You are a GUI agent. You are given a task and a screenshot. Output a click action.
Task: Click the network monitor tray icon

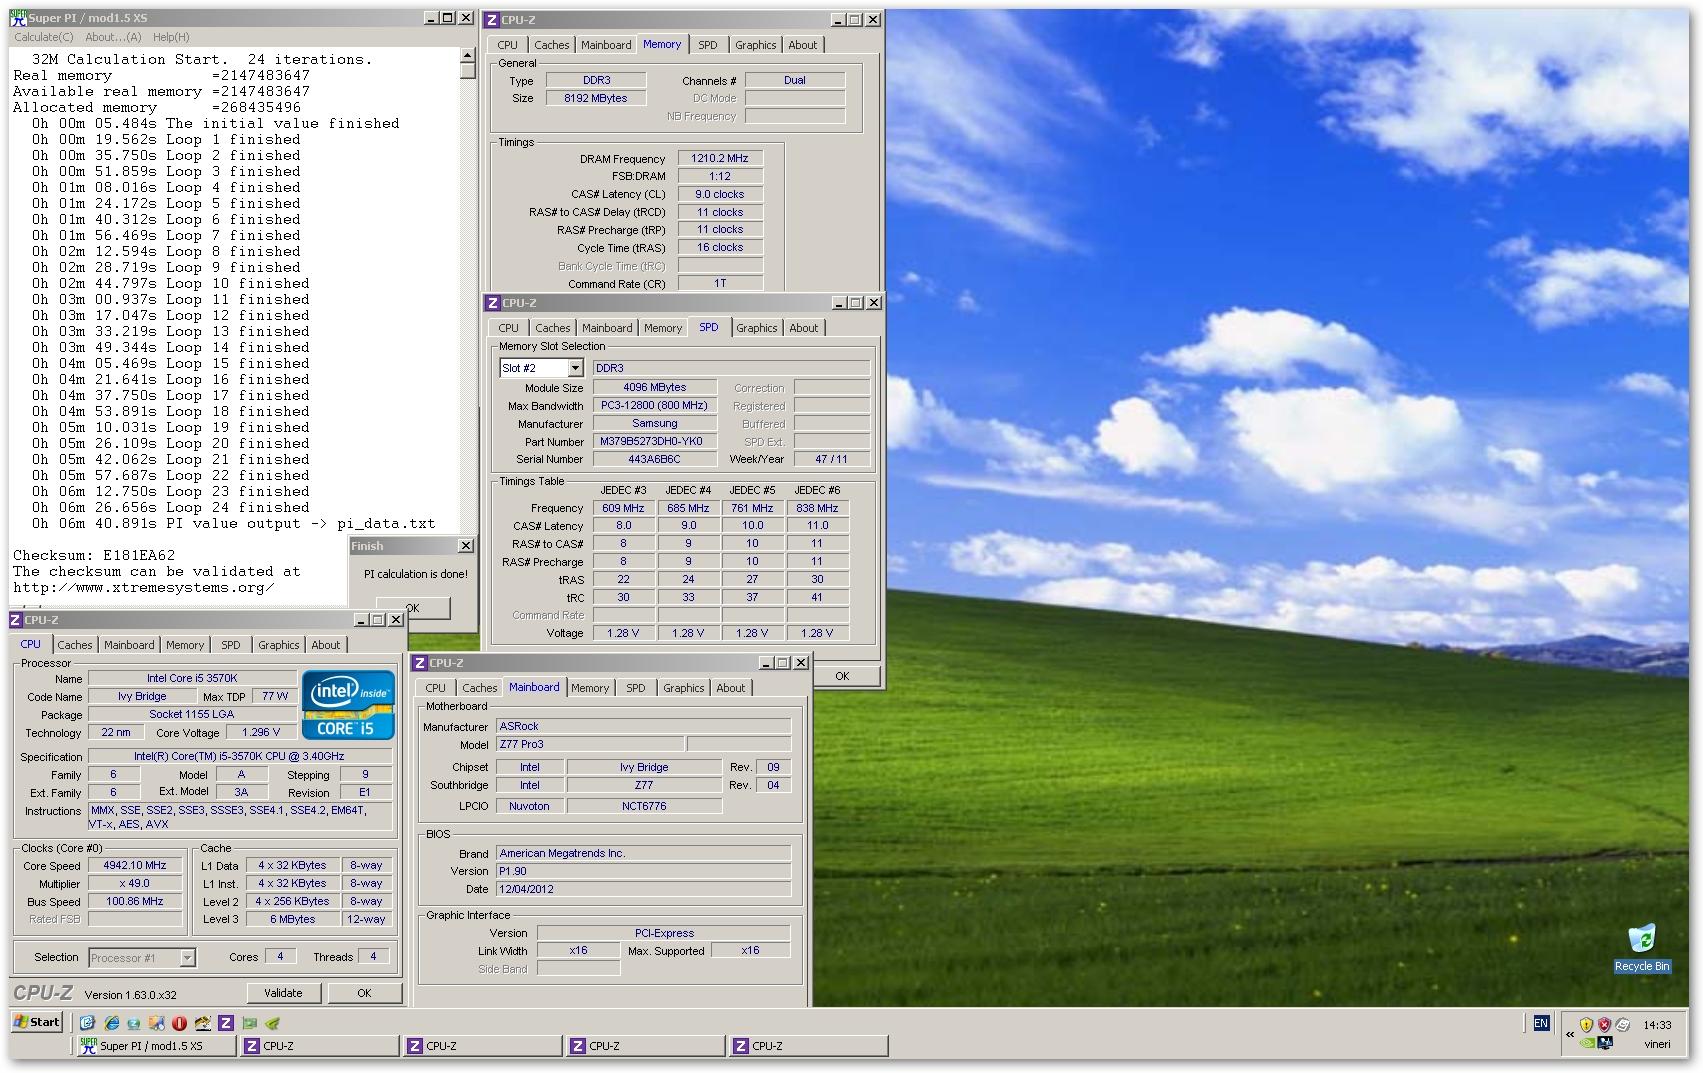[1605, 1044]
